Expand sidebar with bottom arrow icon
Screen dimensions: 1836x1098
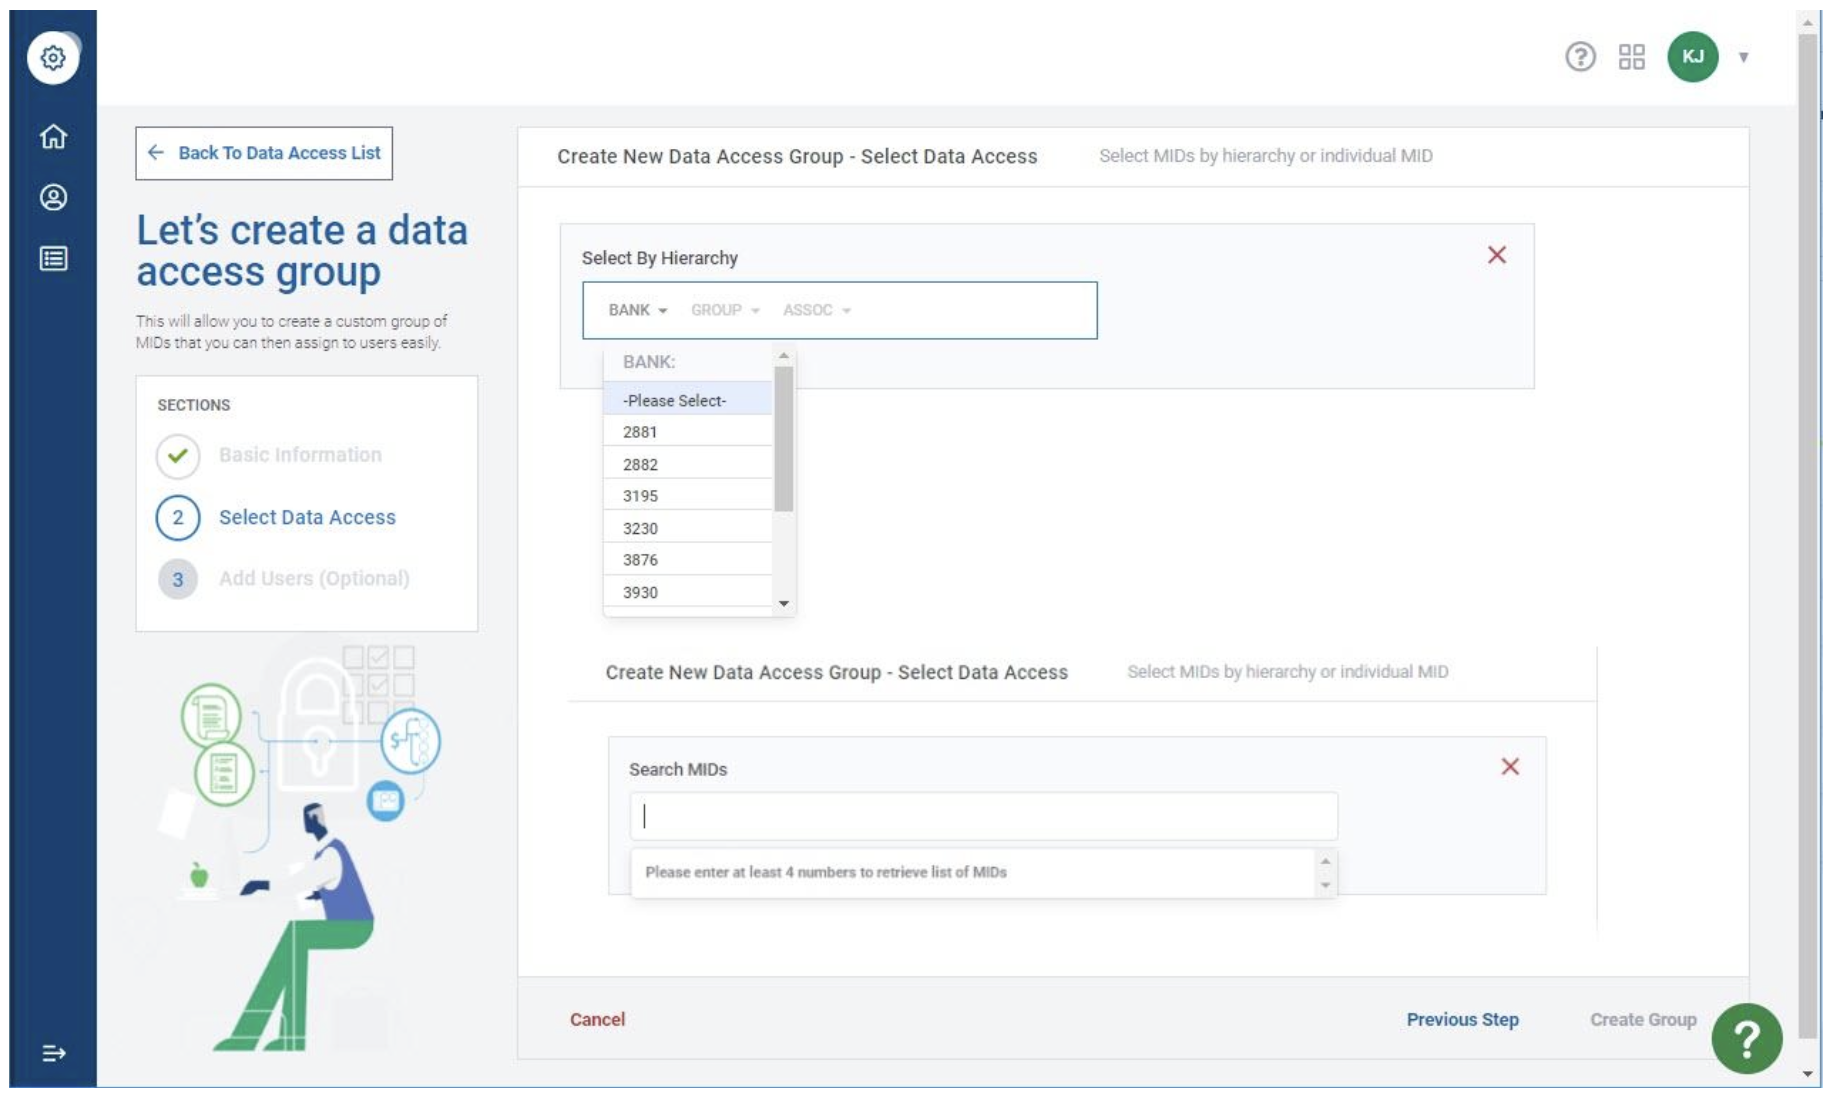click(53, 1053)
